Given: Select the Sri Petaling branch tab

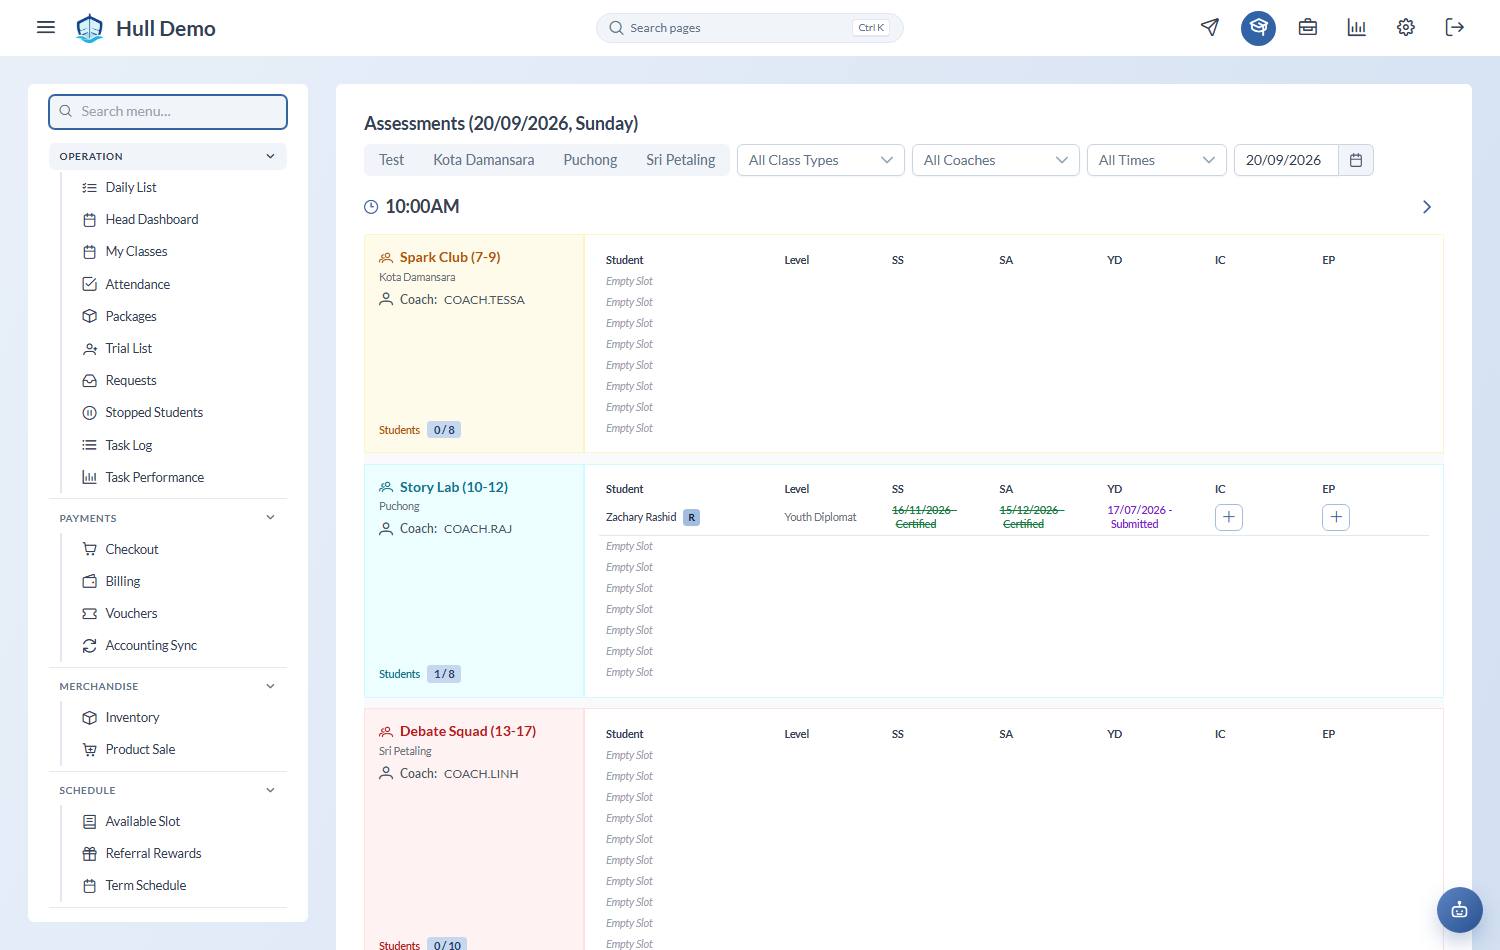Looking at the screenshot, I should 680,160.
